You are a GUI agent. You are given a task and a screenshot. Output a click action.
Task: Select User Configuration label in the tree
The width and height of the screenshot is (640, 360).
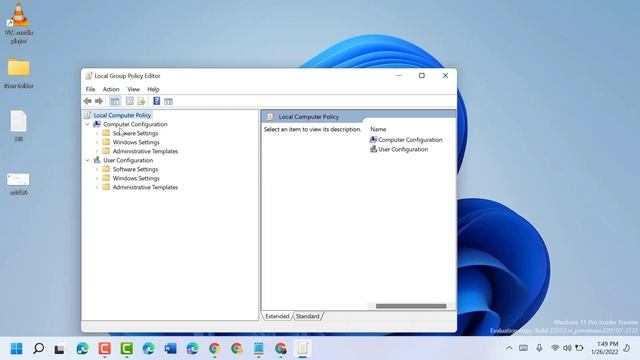pos(128,160)
